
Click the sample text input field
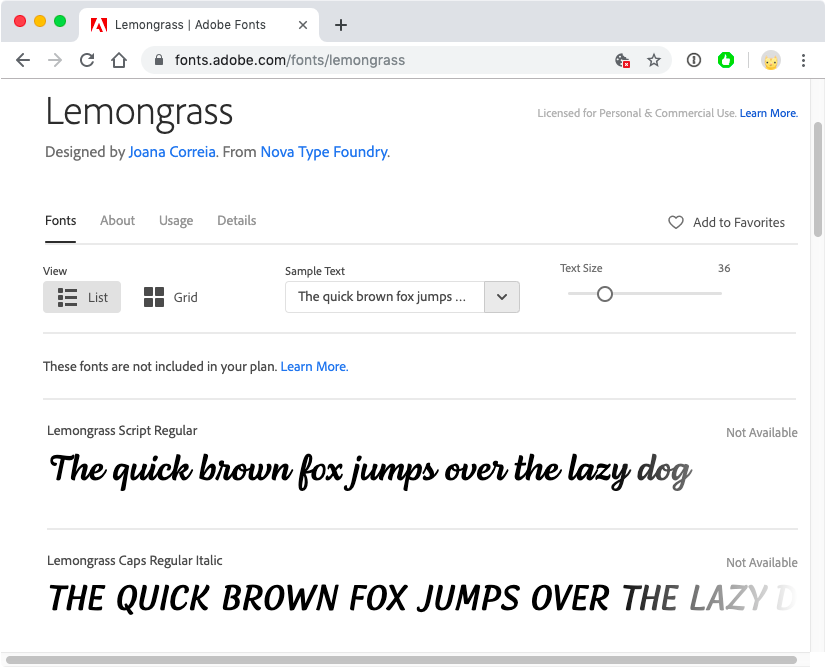[385, 297]
